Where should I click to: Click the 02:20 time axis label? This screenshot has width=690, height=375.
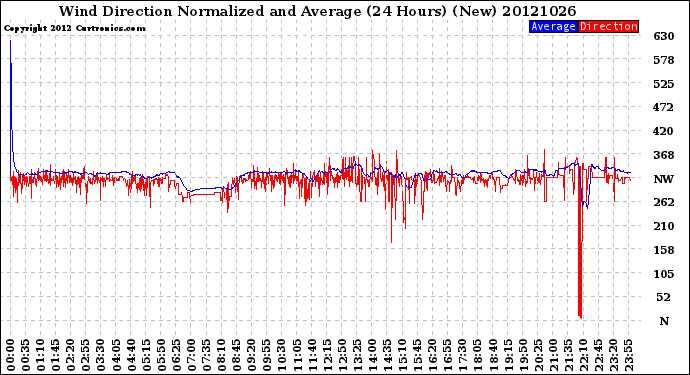71,355
